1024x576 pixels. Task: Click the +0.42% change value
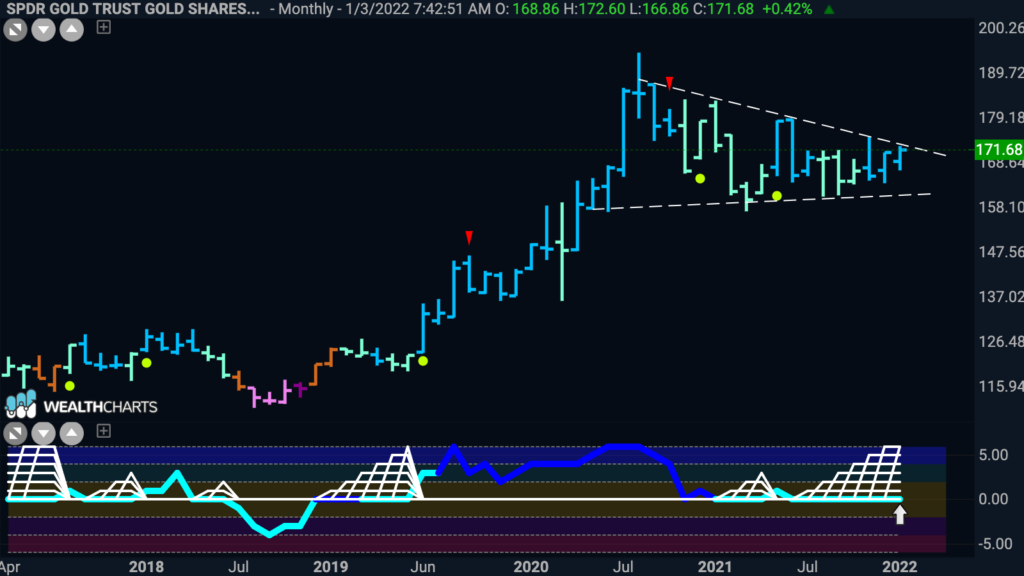tap(787, 9)
